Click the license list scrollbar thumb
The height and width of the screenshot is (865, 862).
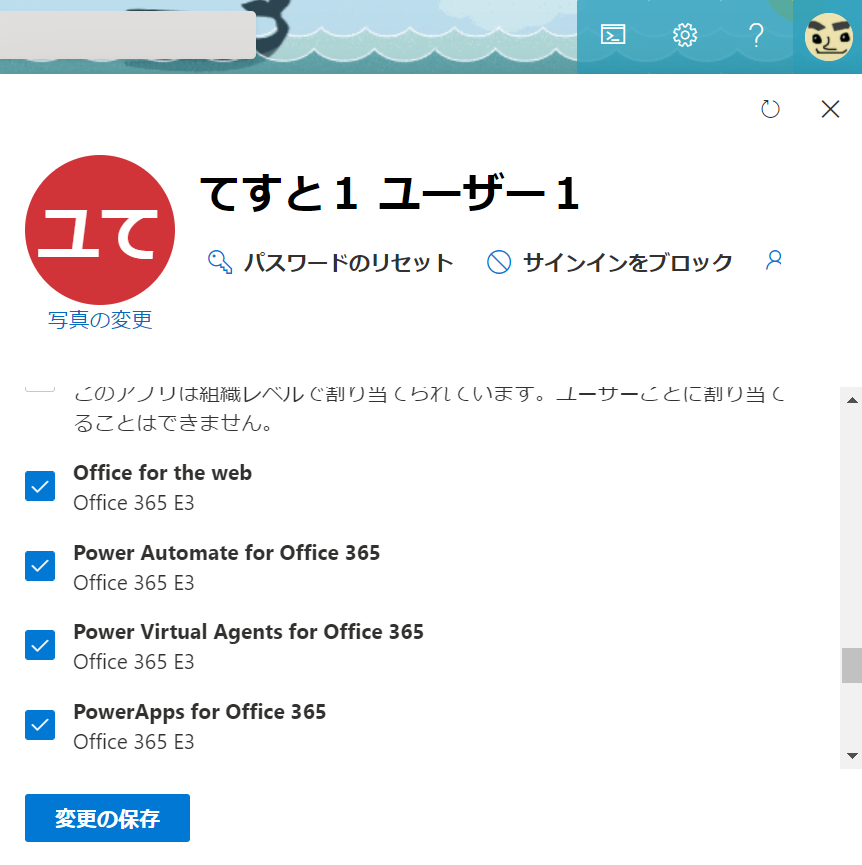click(852, 665)
